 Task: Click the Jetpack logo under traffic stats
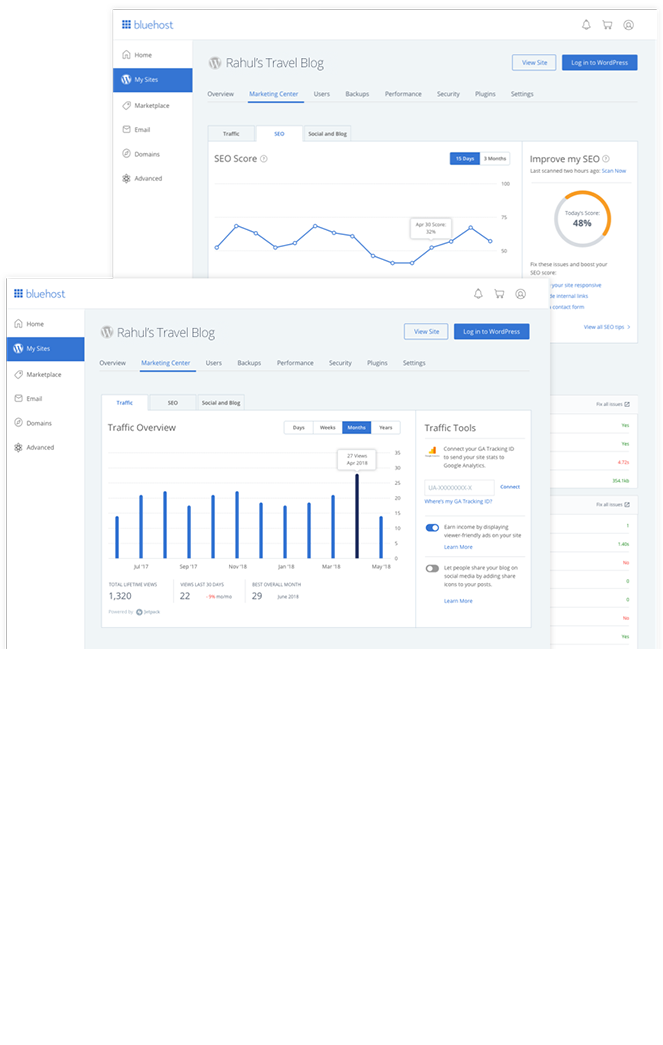coord(148,612)
